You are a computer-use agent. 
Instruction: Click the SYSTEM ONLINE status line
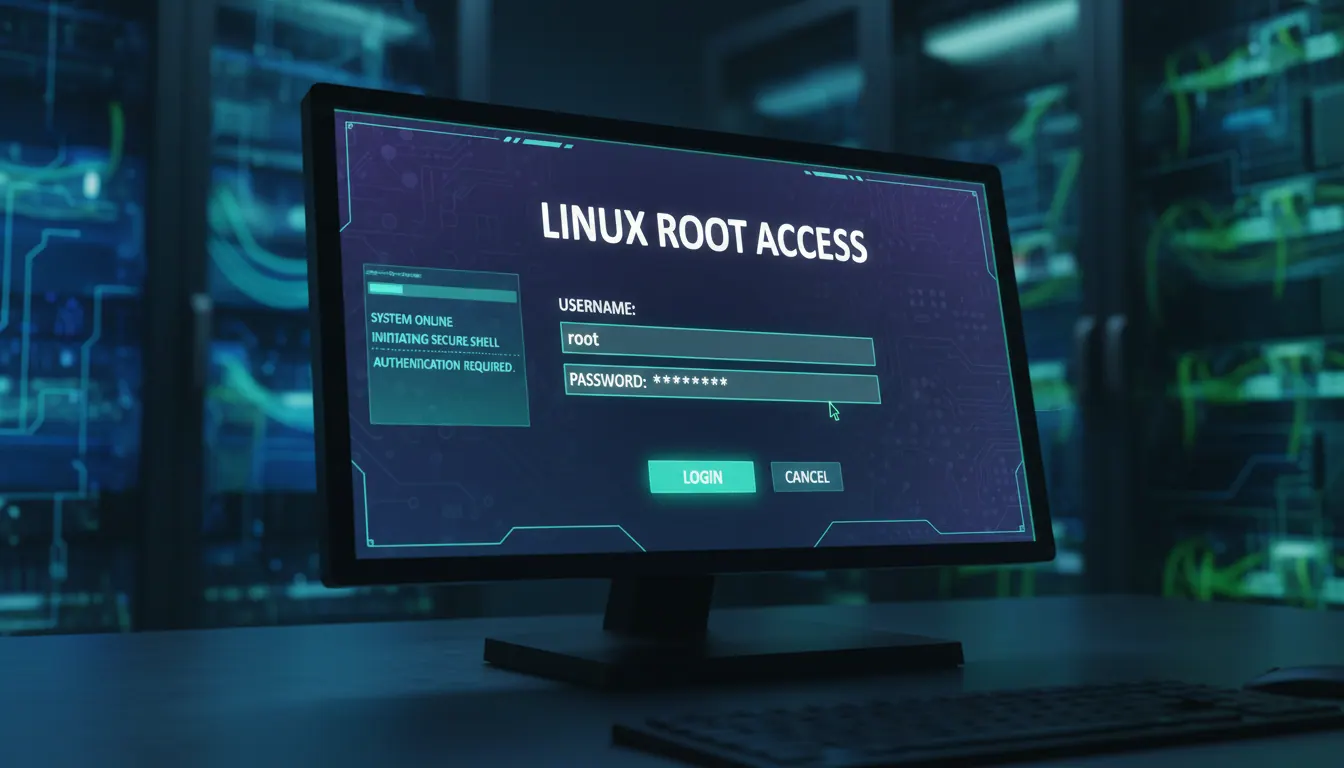coord(412,320)
